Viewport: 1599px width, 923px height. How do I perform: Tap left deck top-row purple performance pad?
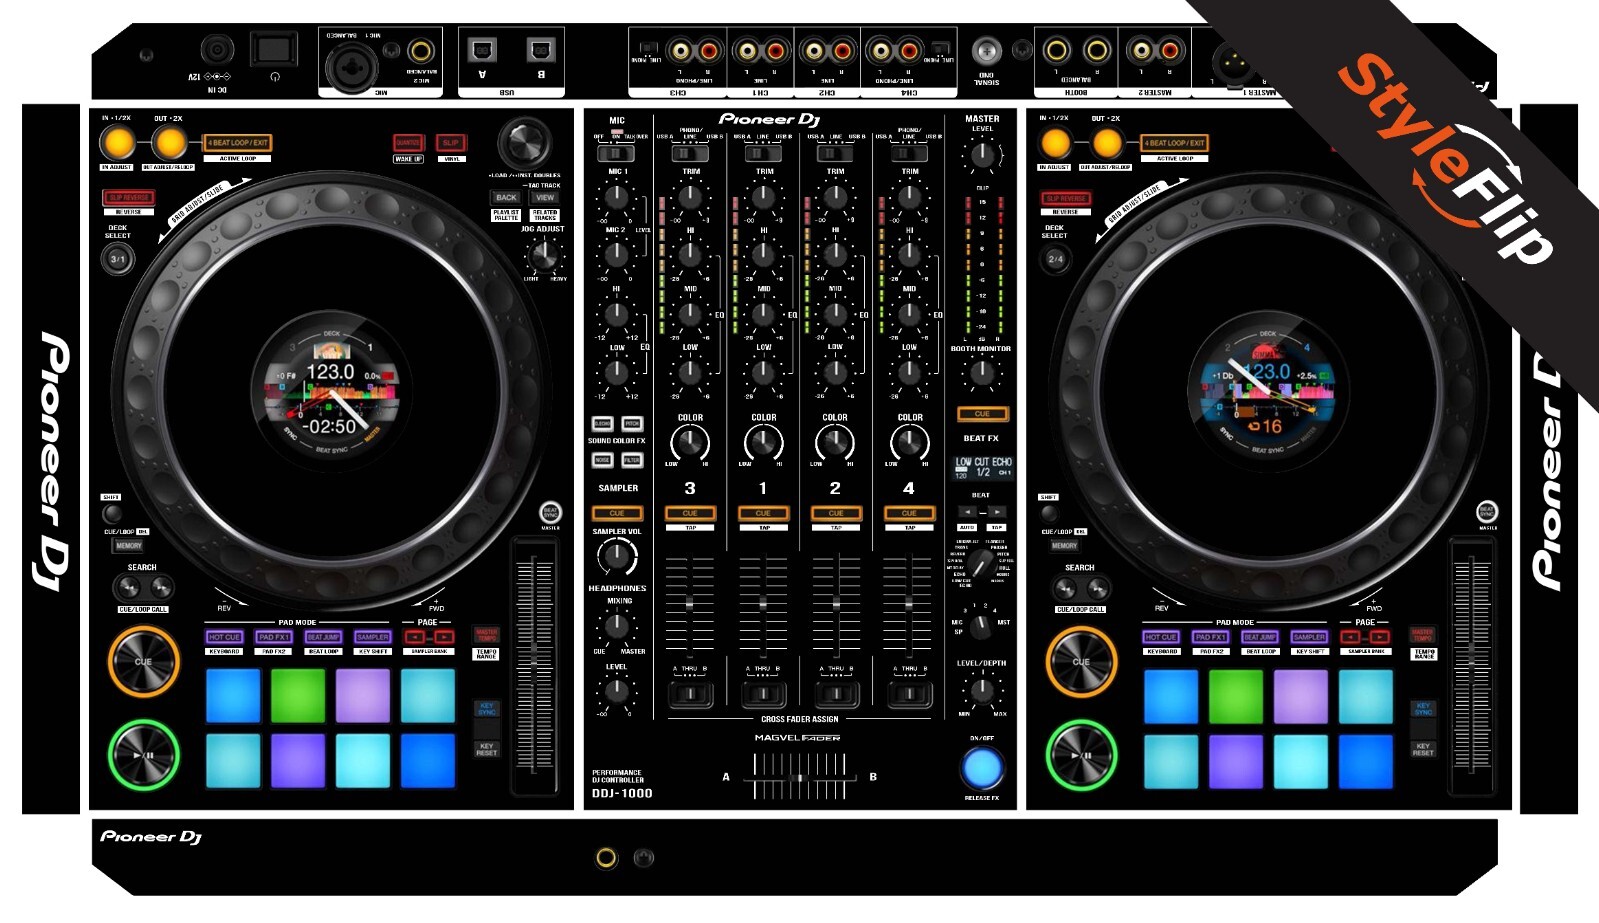[x=363, y=696]
